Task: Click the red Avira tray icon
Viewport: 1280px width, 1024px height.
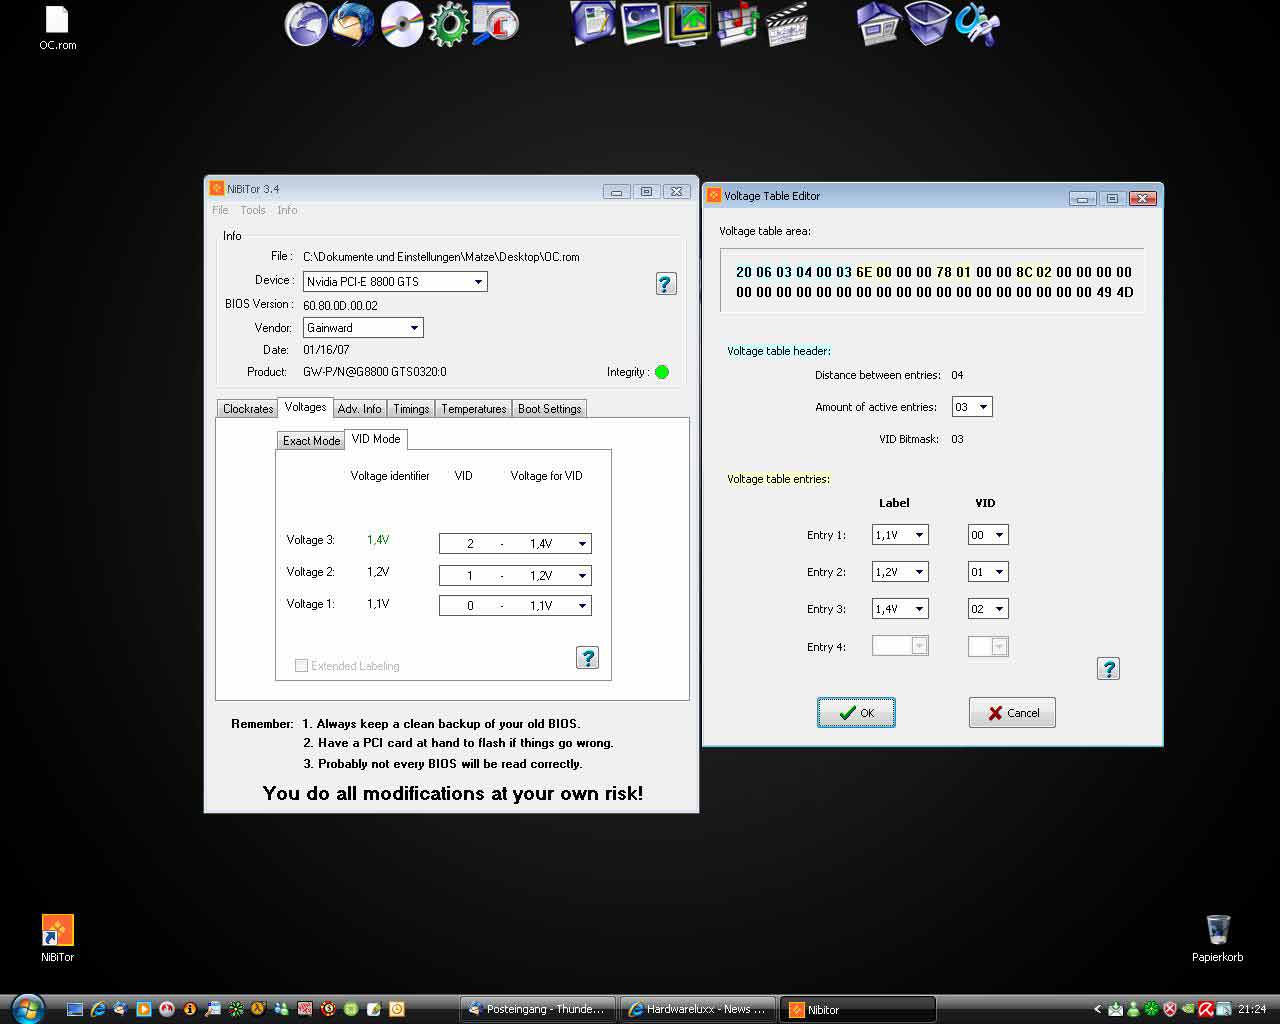Action: tap(1206, 1009)
